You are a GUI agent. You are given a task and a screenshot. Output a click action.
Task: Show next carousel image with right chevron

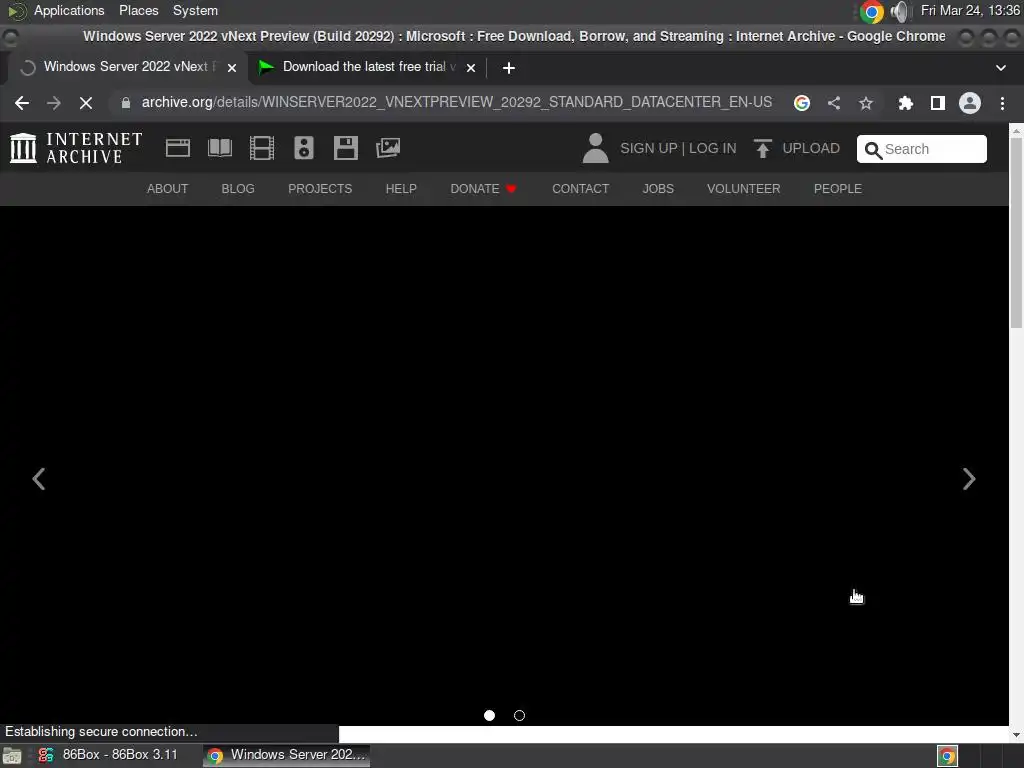[969, 479]
